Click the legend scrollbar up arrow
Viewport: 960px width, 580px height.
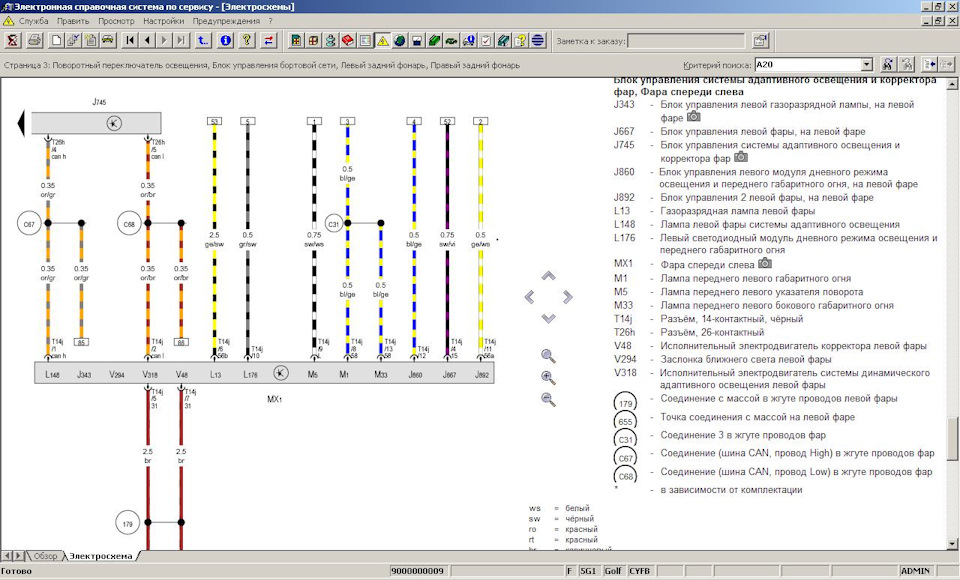coord(952,85)
